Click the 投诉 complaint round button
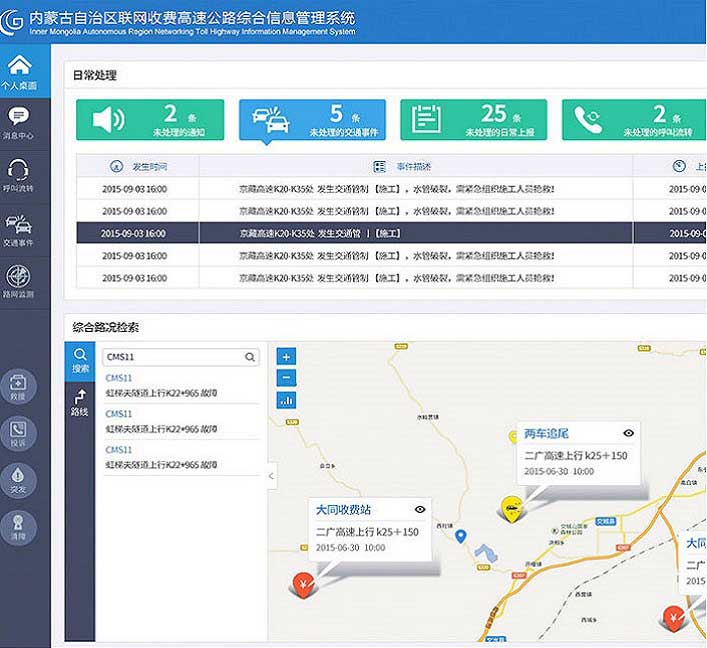707x648 pixels. tap(19, 435)
